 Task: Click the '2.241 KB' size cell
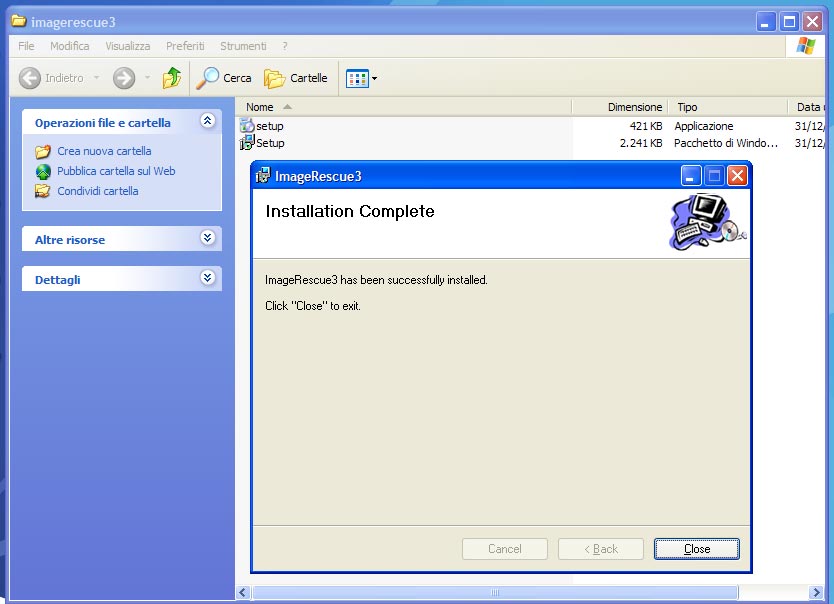tap(641, 143)
